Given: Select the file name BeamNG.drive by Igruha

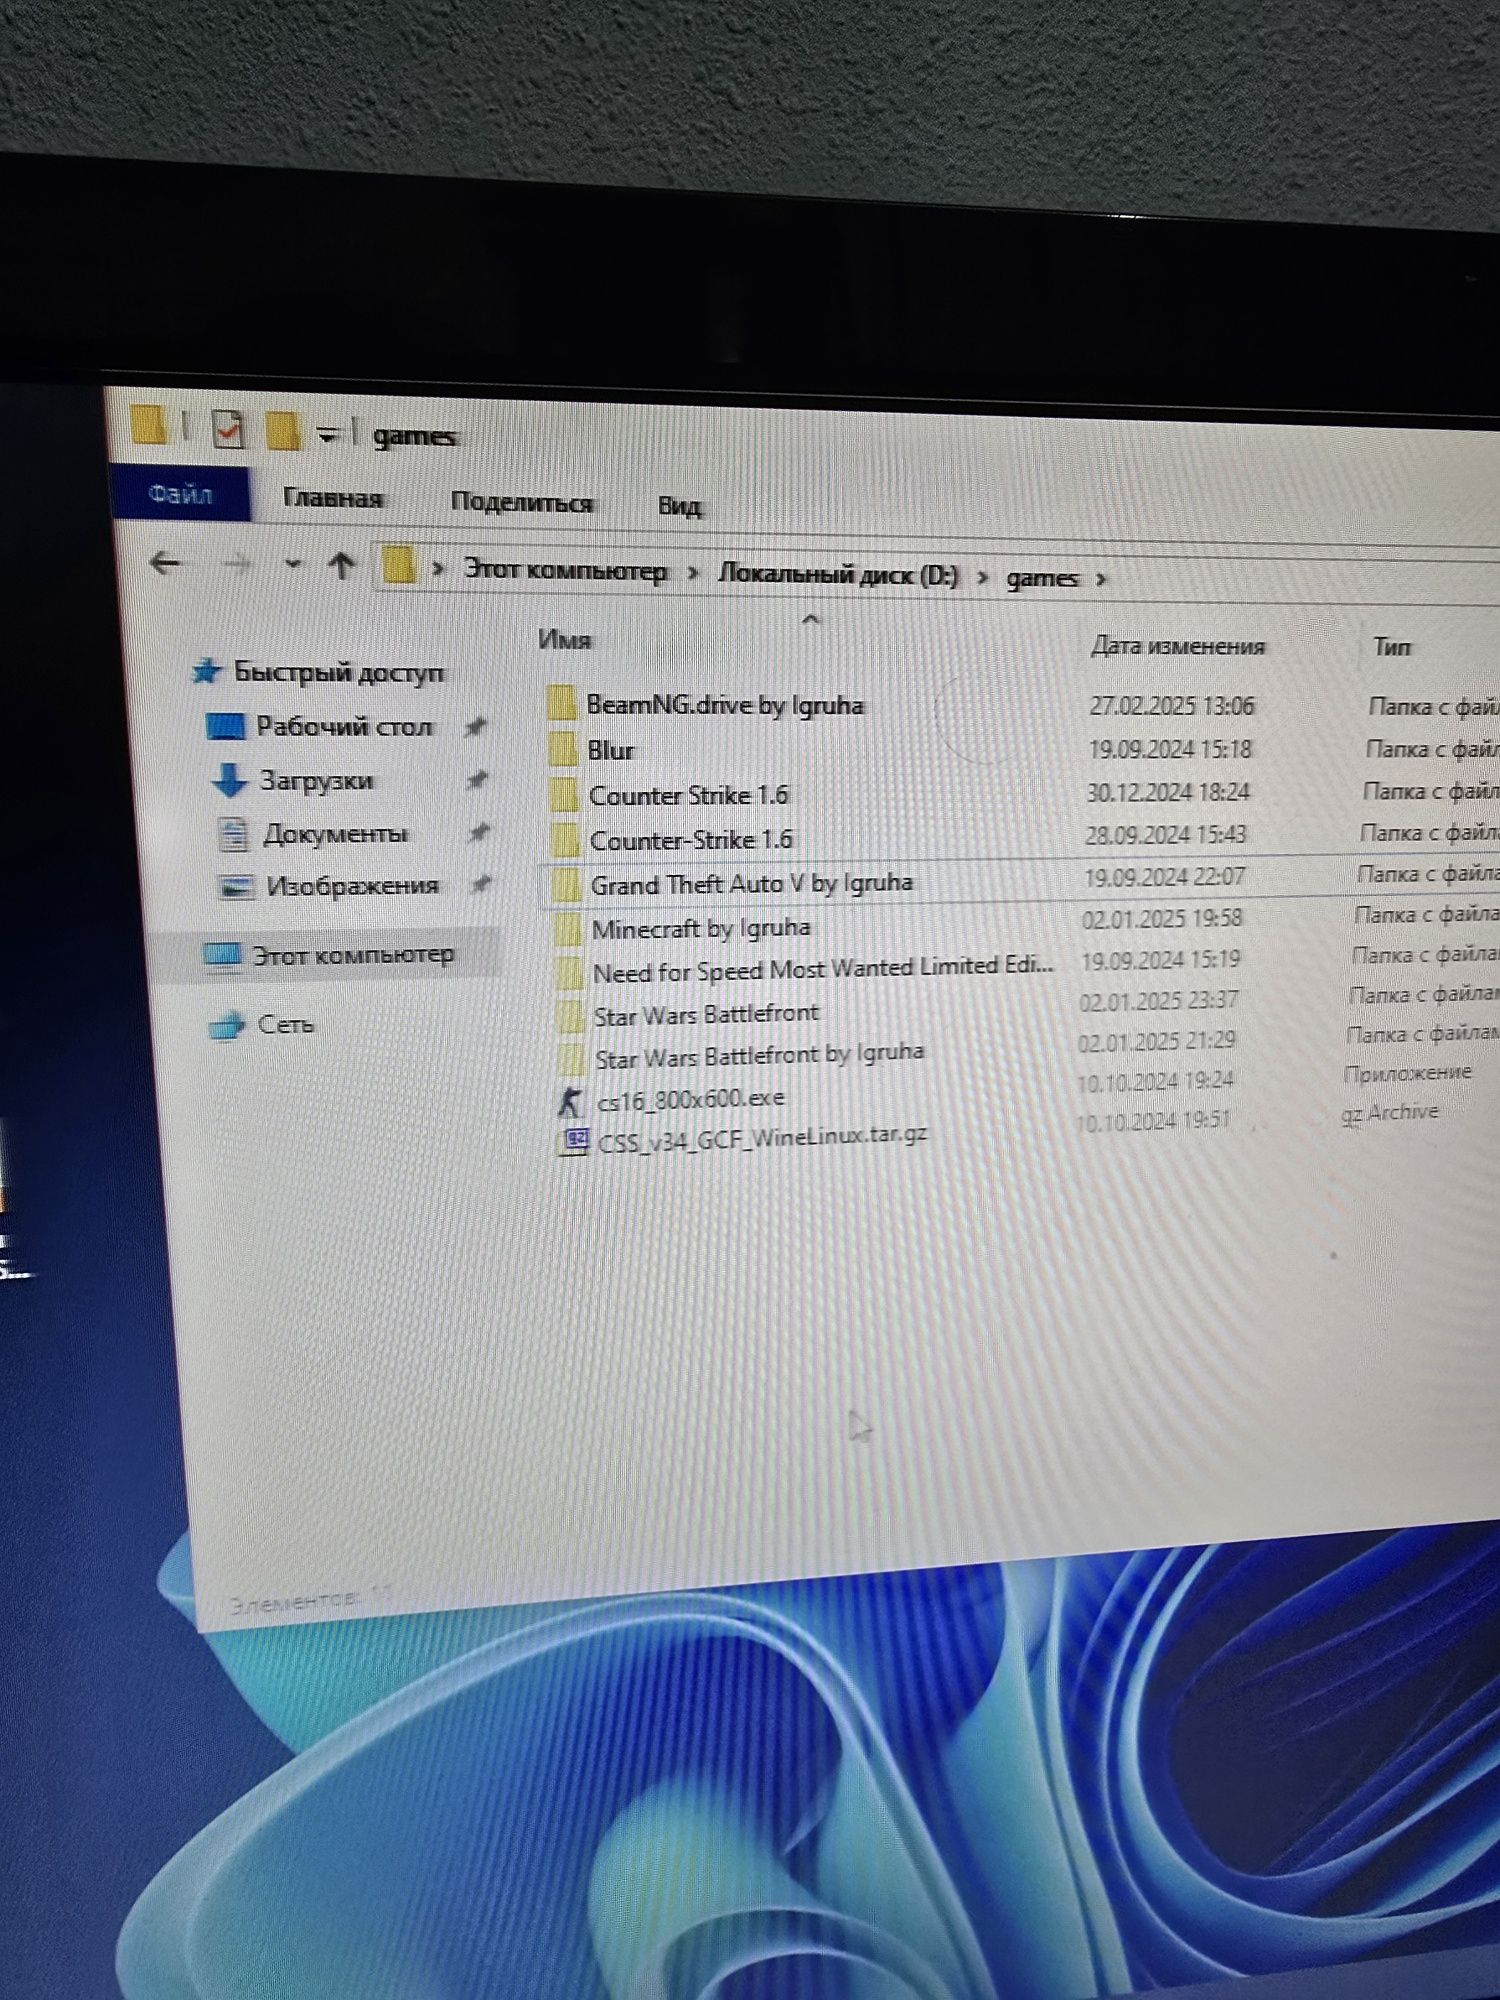Looking at the screenshot, I should 725,705.
